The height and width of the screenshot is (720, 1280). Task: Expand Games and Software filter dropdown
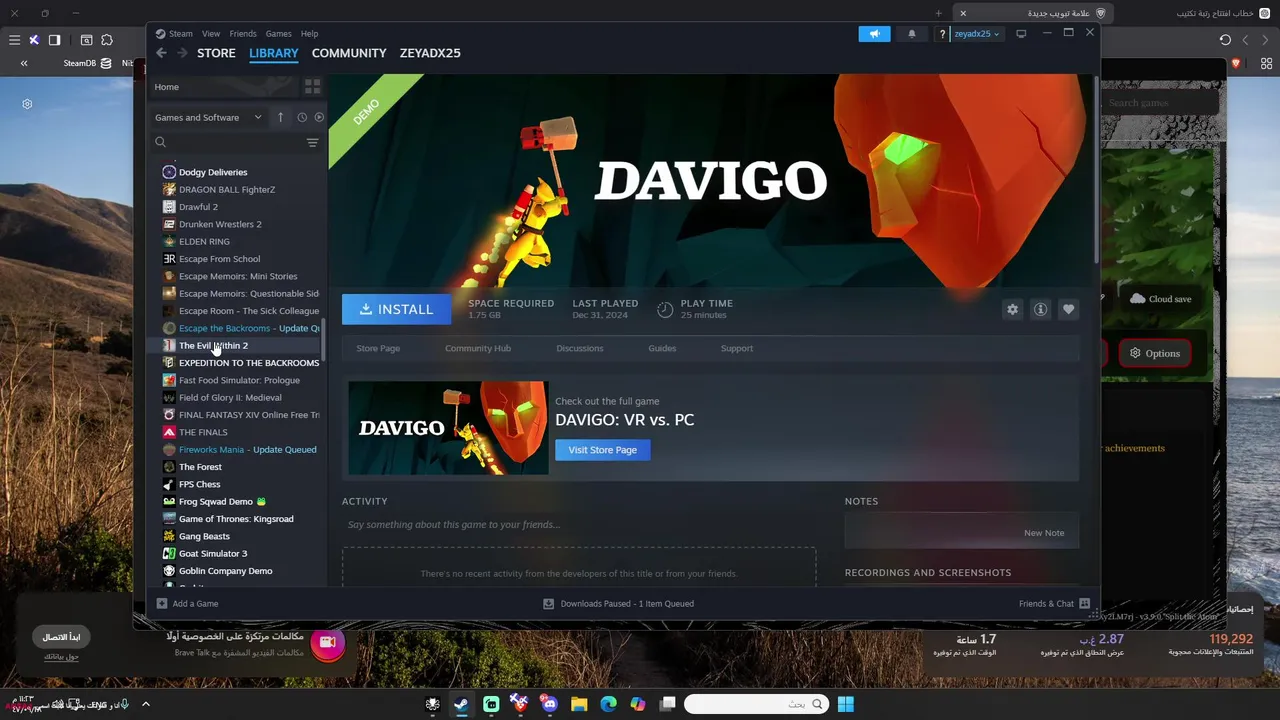(208, 117)
